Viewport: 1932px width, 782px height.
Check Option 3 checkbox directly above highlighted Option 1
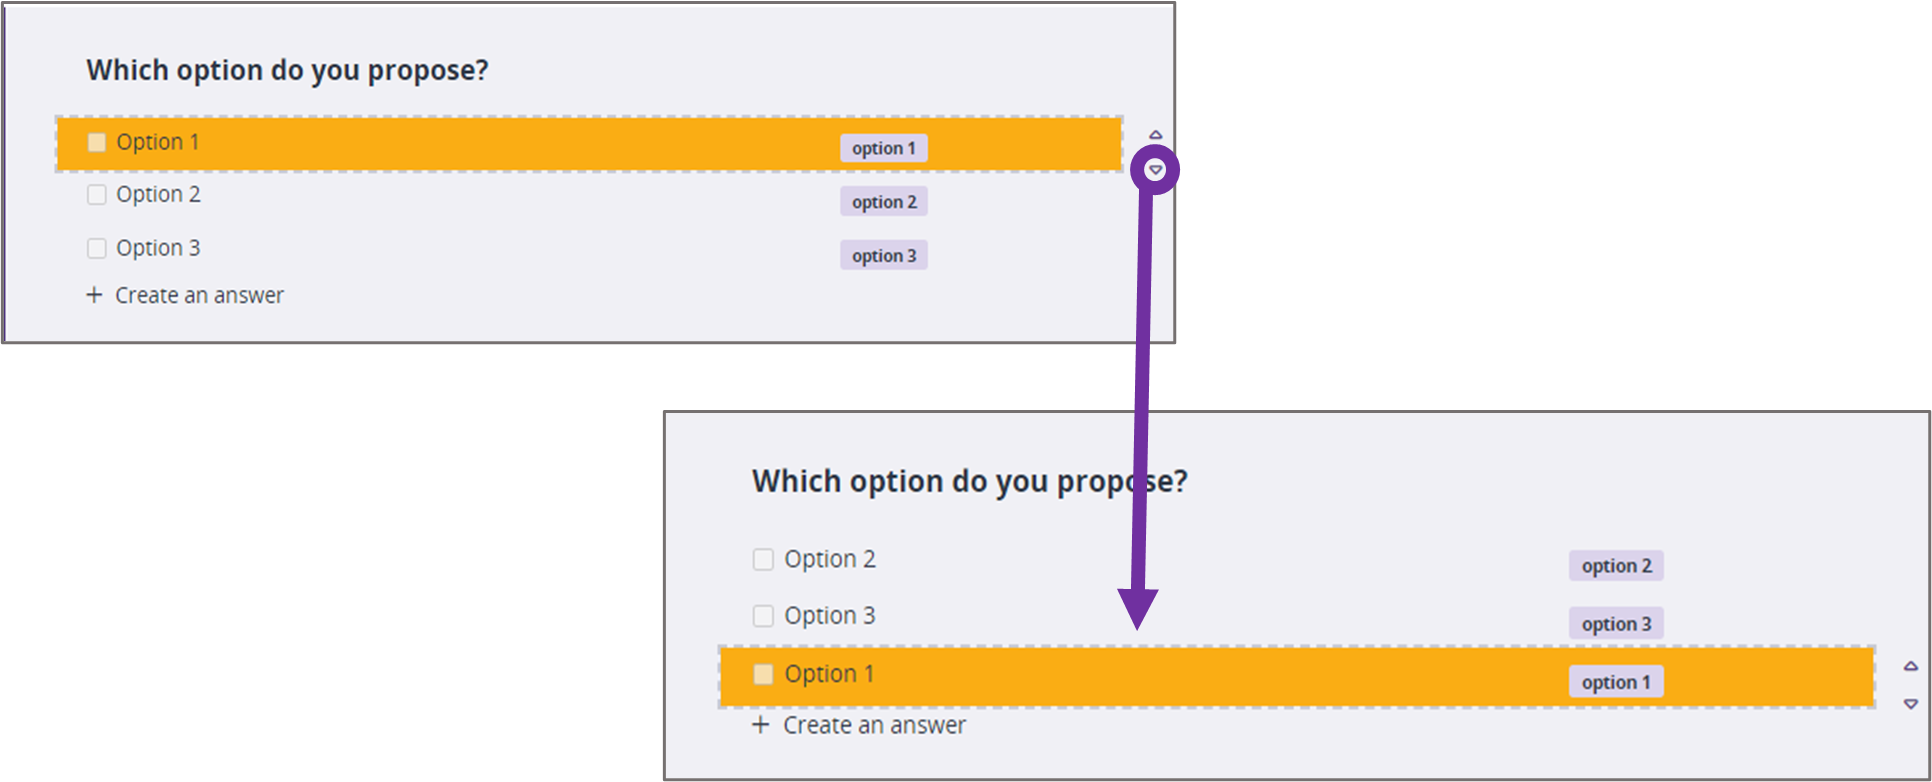tap(763, 616)
